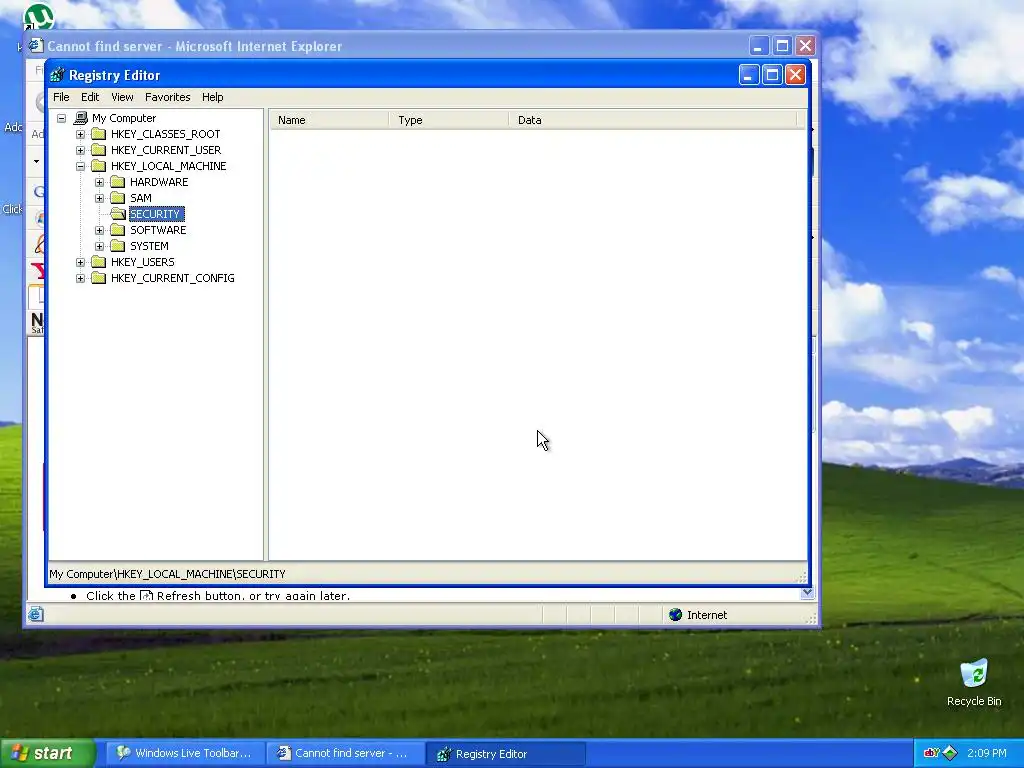Open the Favorites menu in Registry Editor

[x=168, y=97]
